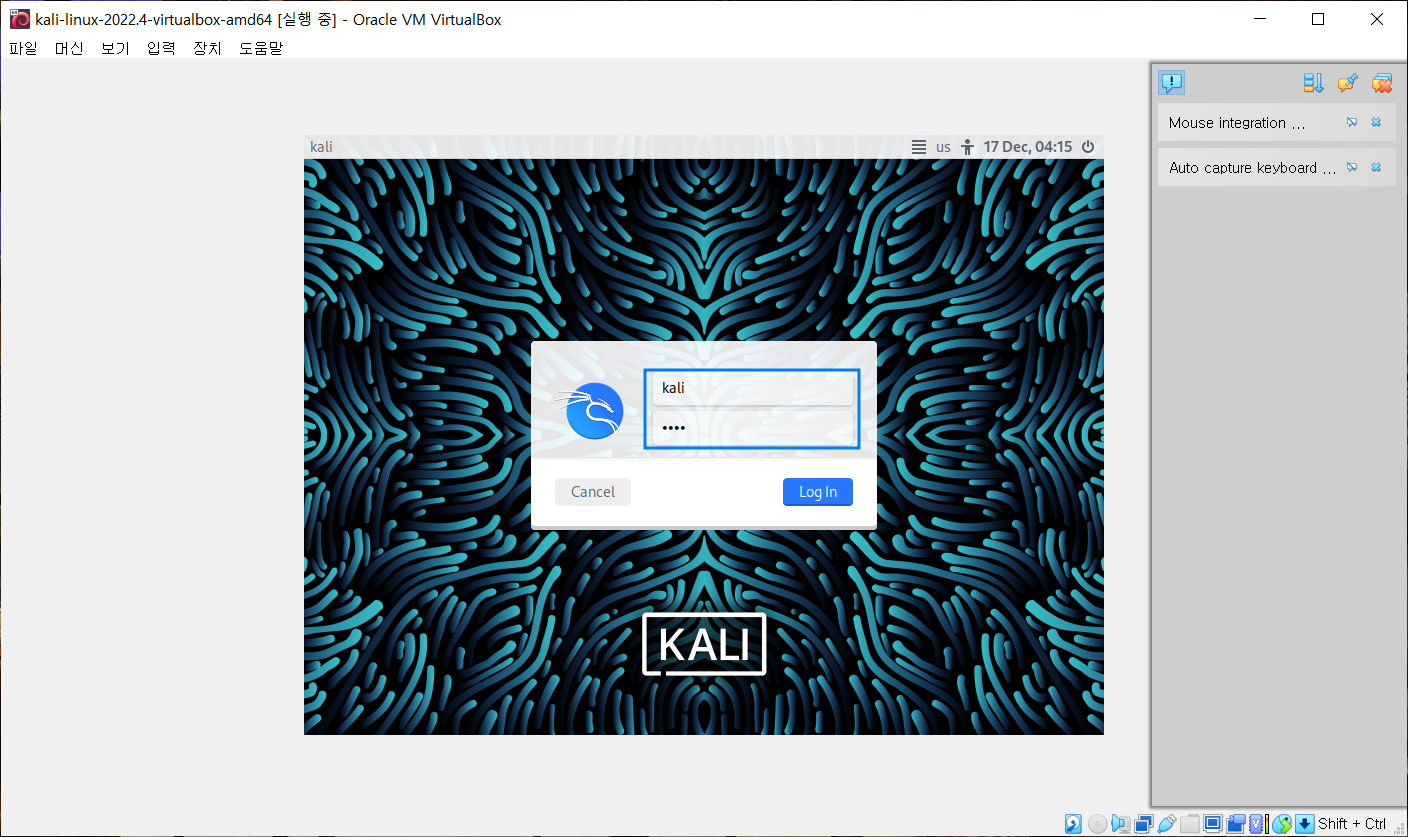Click the keyboard capture arrow icon

(1305, 824)
